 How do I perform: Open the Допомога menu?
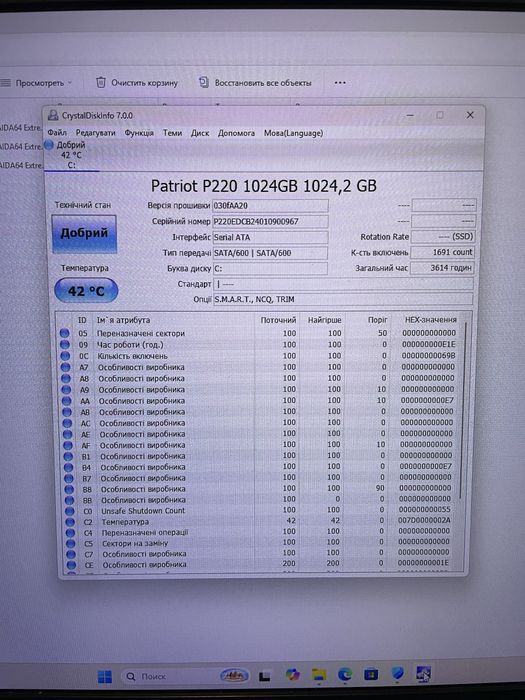pyautogui.click(x=236, y=133)
